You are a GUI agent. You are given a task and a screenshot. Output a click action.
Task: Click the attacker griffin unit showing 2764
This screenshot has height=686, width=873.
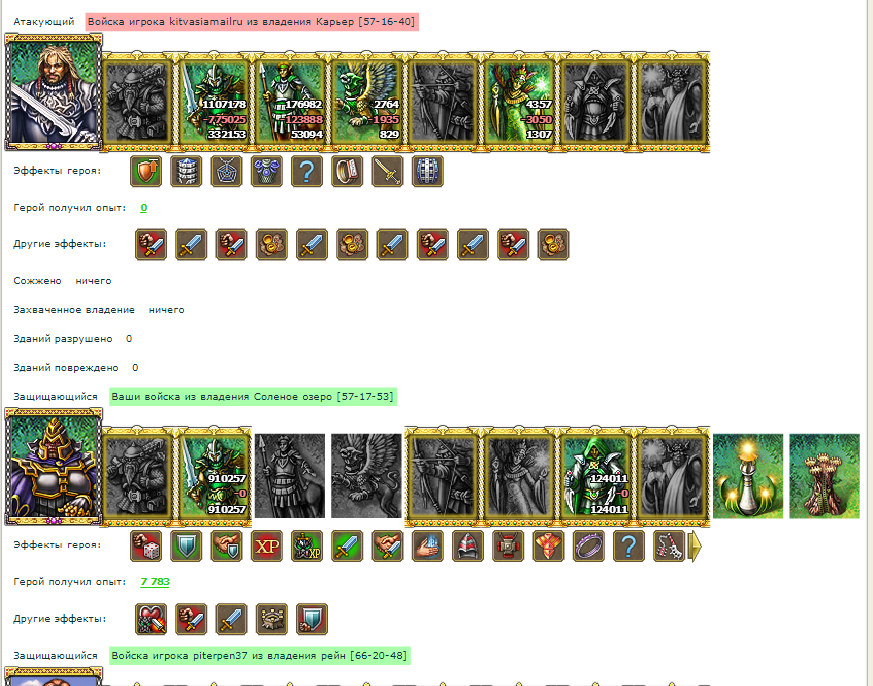pos(366,102)
